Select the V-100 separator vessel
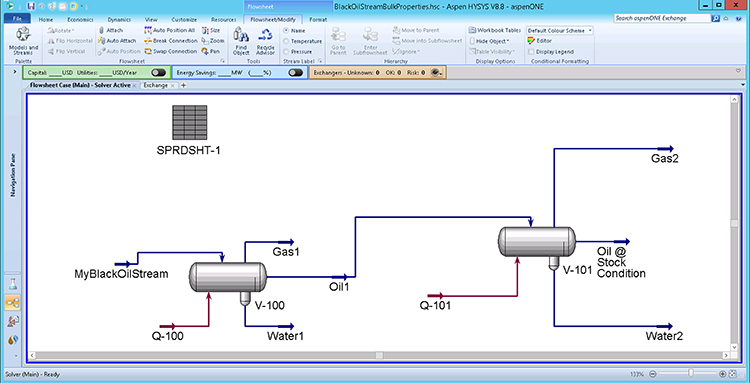The width and height of the screenshot is (750, 383). [x=228, y=277]
